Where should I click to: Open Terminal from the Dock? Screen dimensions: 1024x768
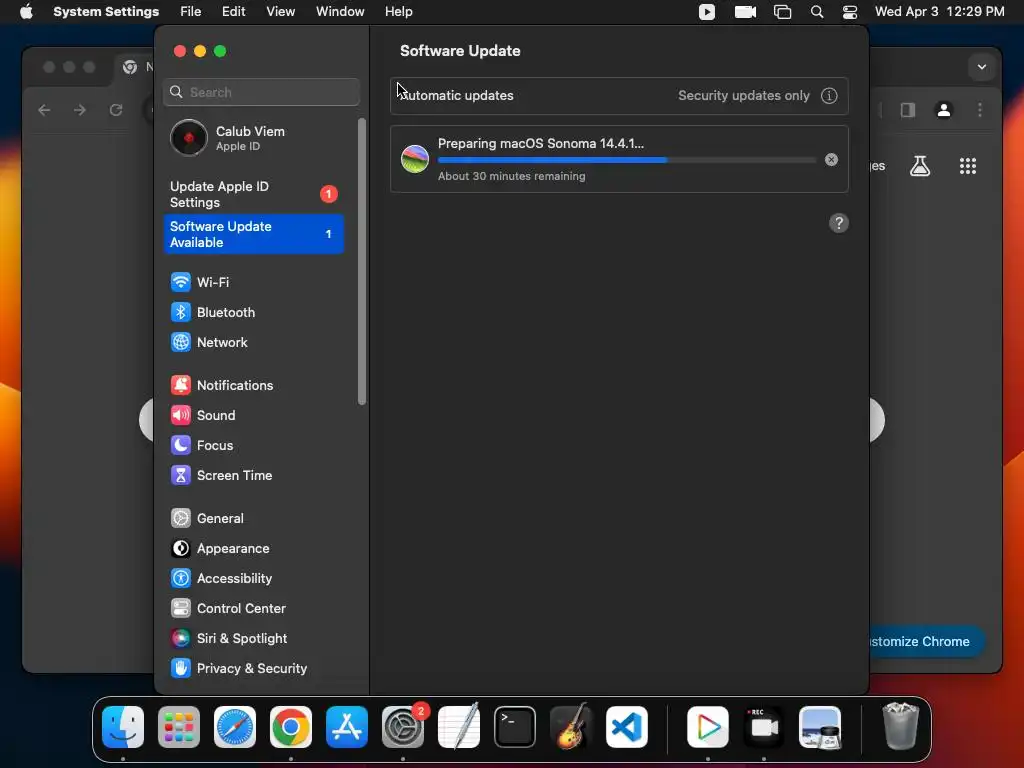pyautogui.click(x=515, y=727)
